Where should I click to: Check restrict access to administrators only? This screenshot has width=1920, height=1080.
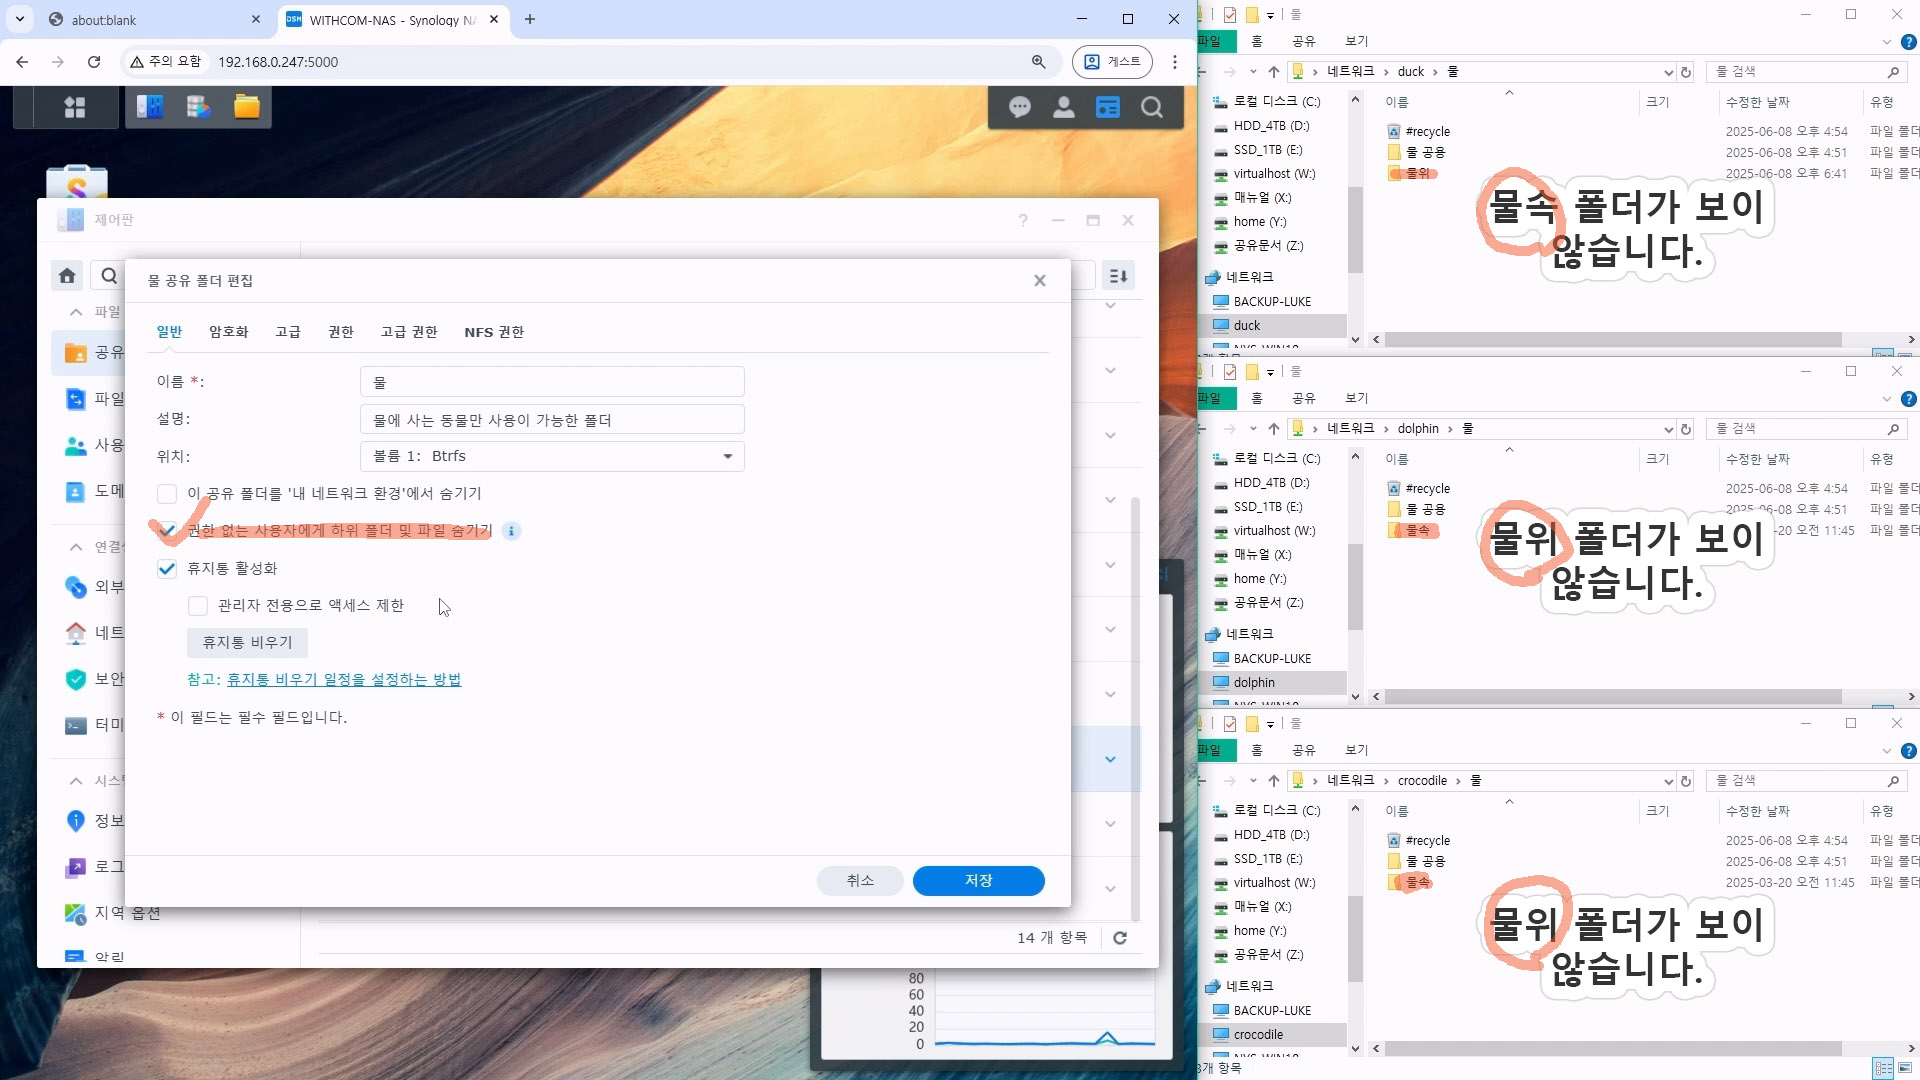point(198,606)
